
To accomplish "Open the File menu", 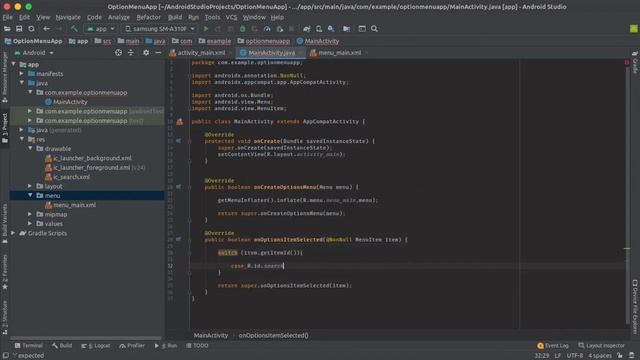I will coord(7,17).
